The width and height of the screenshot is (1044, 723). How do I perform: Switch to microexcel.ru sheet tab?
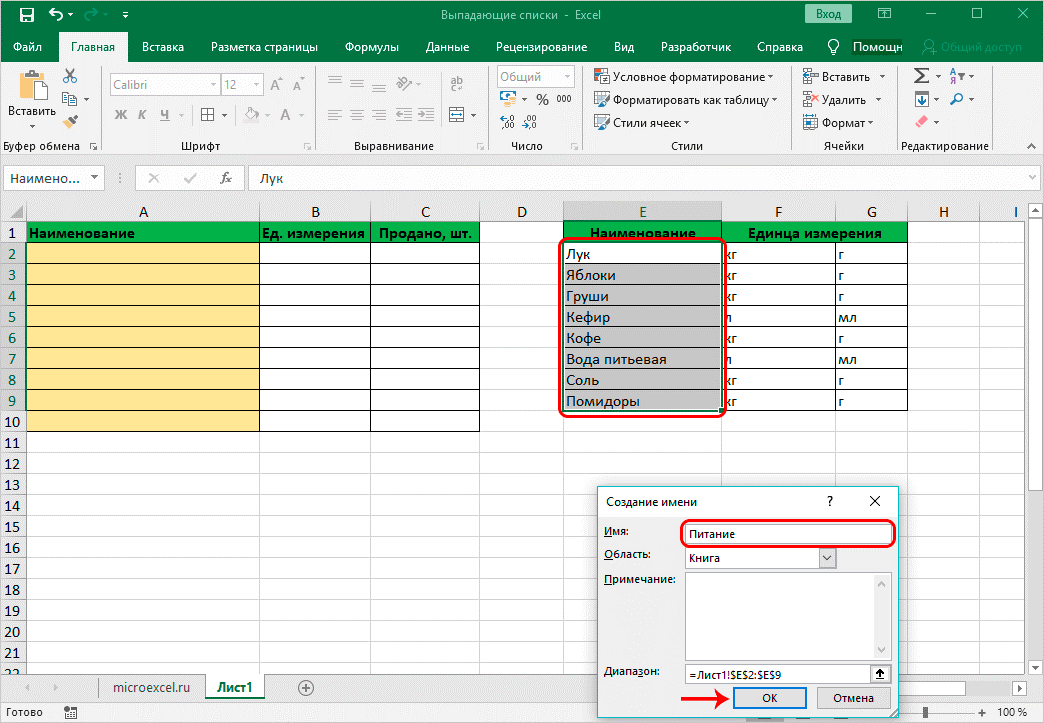click(151, 688)
